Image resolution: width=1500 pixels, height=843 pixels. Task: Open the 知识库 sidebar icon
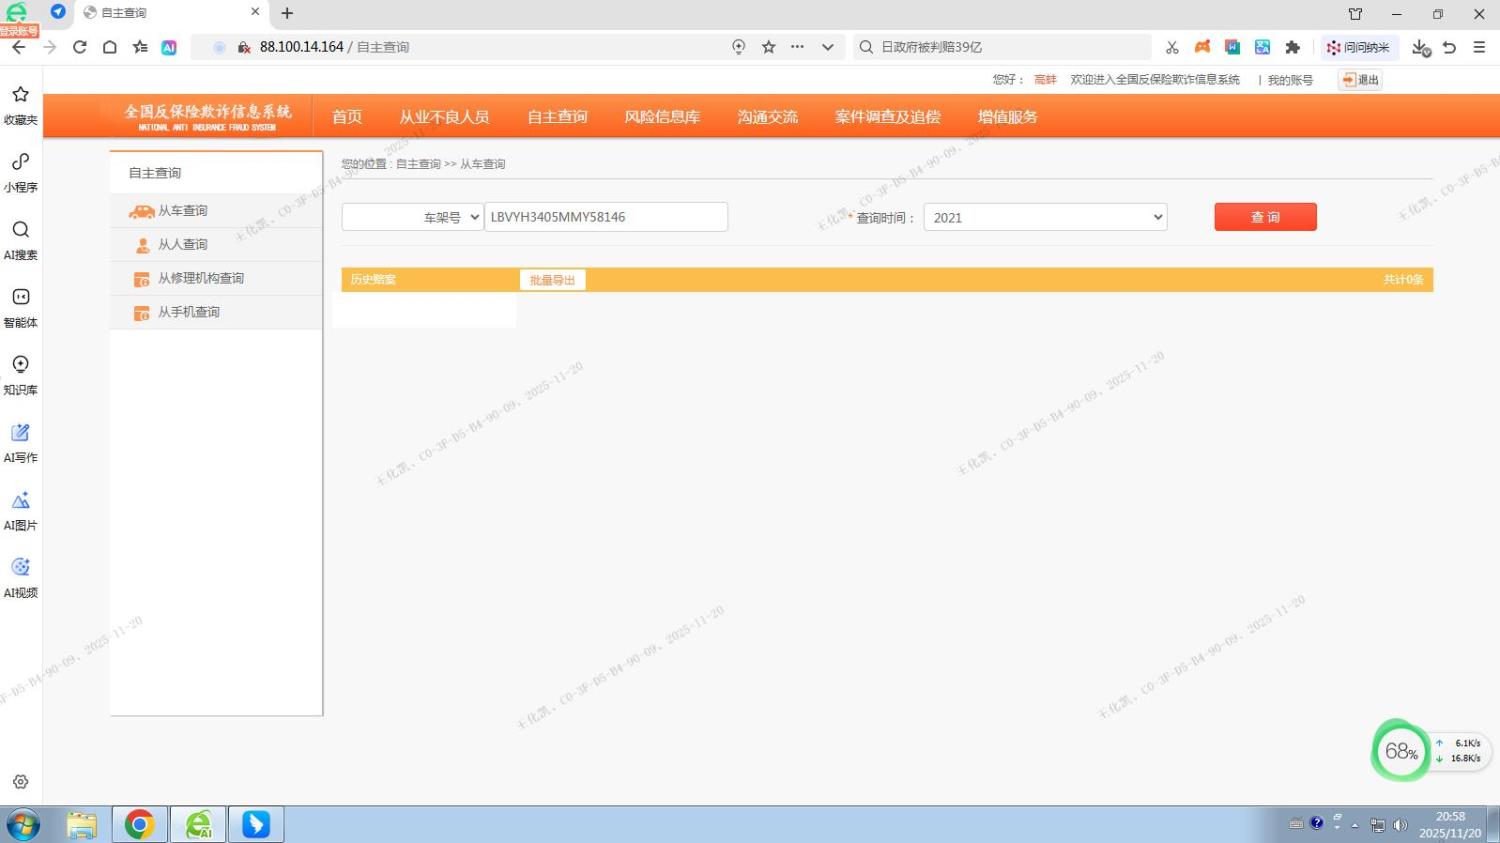20,365
